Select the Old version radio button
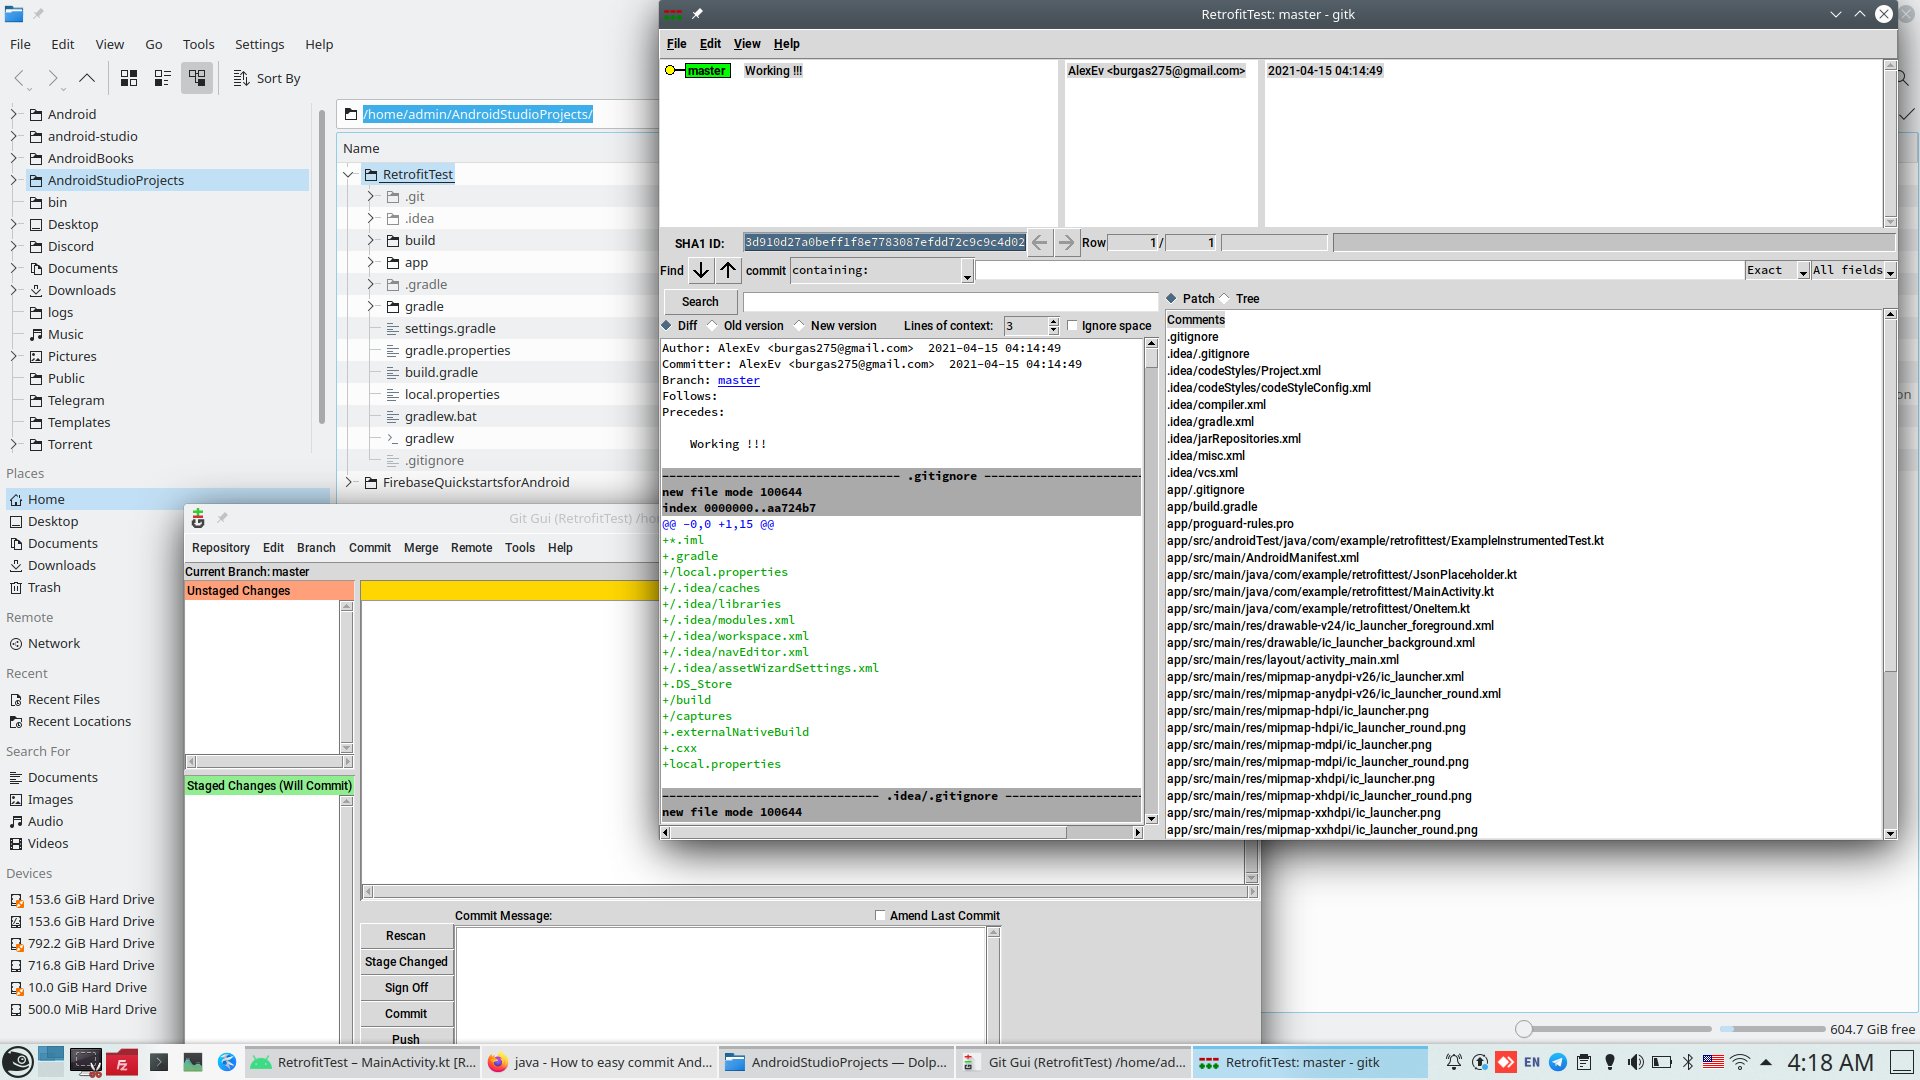Screen dimensions: 1920x1080 713,326
